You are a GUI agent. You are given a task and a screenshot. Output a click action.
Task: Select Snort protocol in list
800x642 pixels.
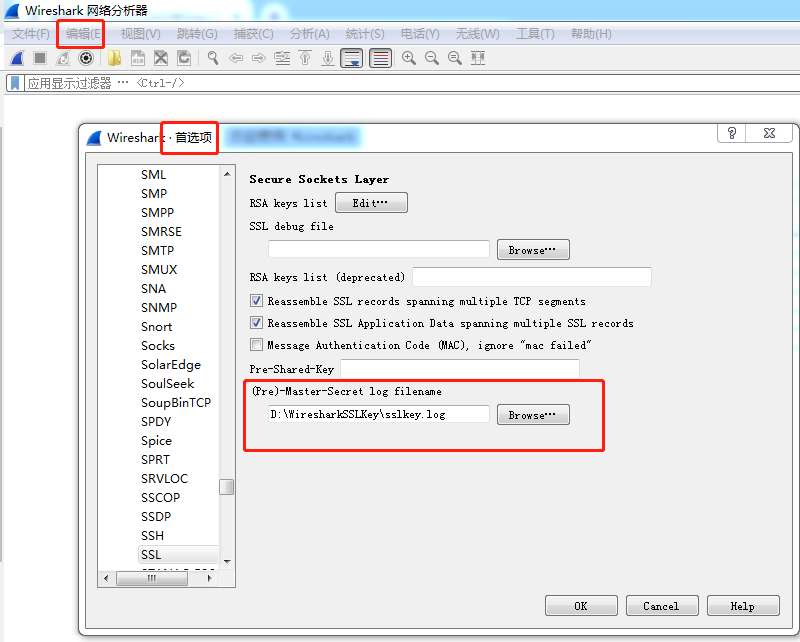pos(157,327)
